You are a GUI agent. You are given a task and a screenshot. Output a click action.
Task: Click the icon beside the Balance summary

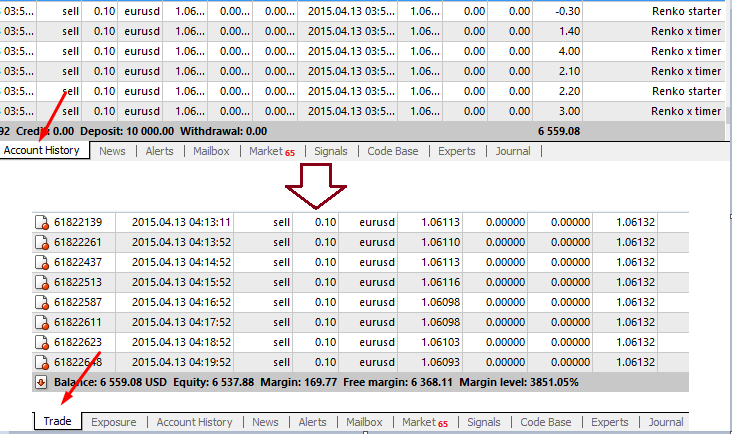click(x=41, y=382)
